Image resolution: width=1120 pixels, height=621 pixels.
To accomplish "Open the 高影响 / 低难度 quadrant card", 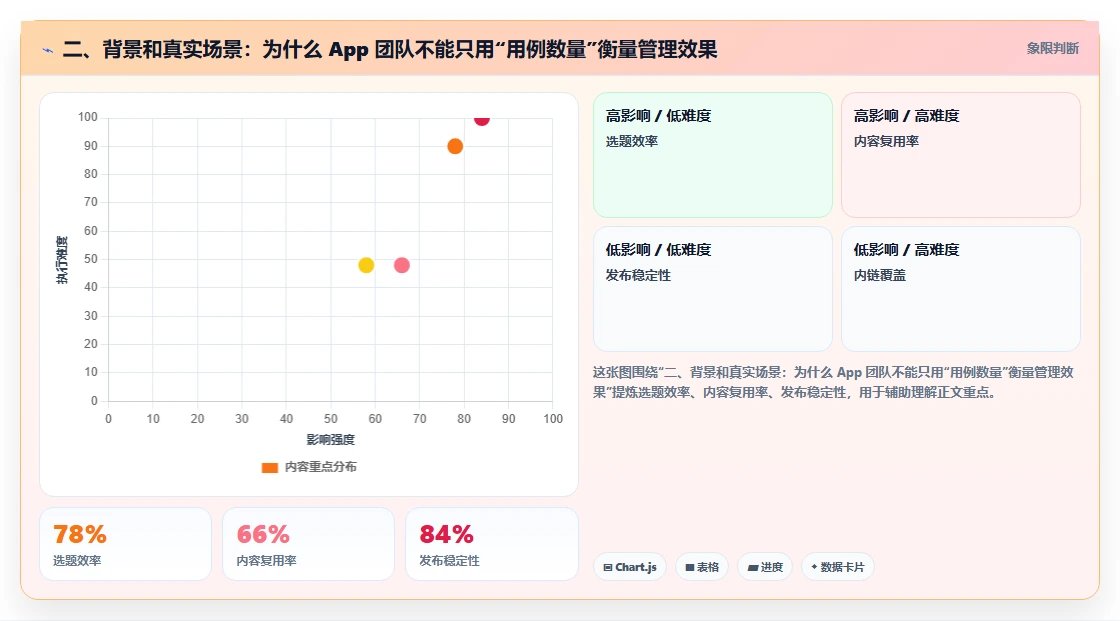I will click(x=713, y=154).
